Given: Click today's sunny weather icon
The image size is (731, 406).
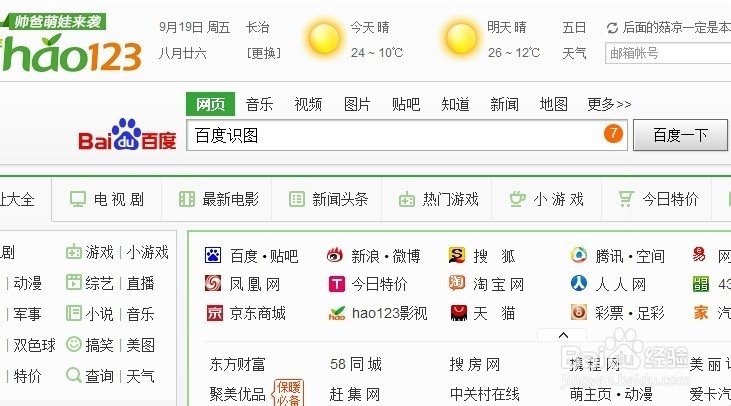Looking at the screenshot, I should coord(324,39).
